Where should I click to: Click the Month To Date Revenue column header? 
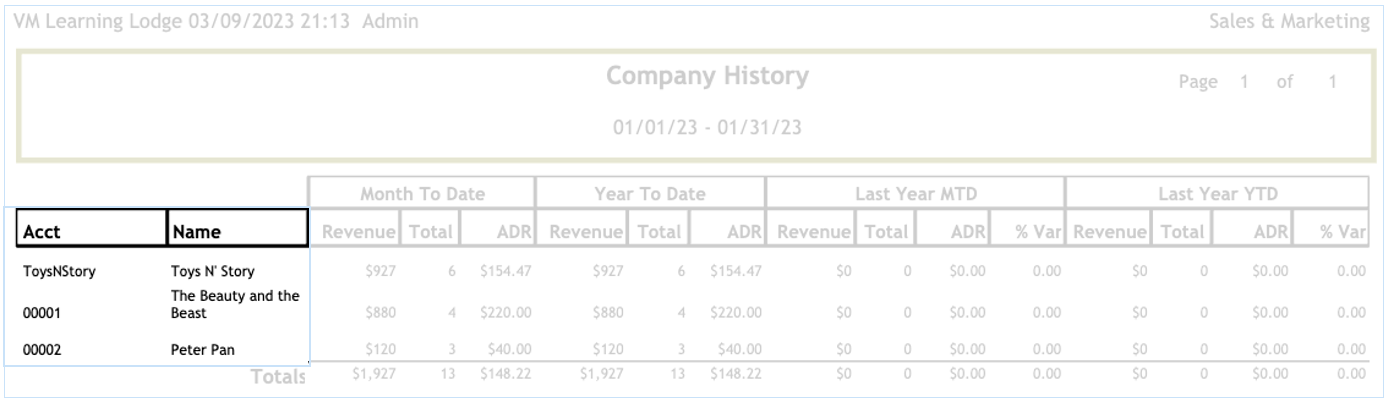pyautogui.click(x=353, y=232)
